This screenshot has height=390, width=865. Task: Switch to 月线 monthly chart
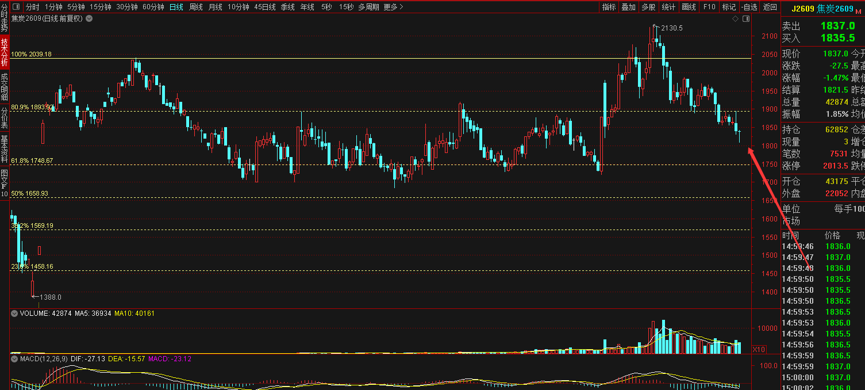[x=215, y=7]
